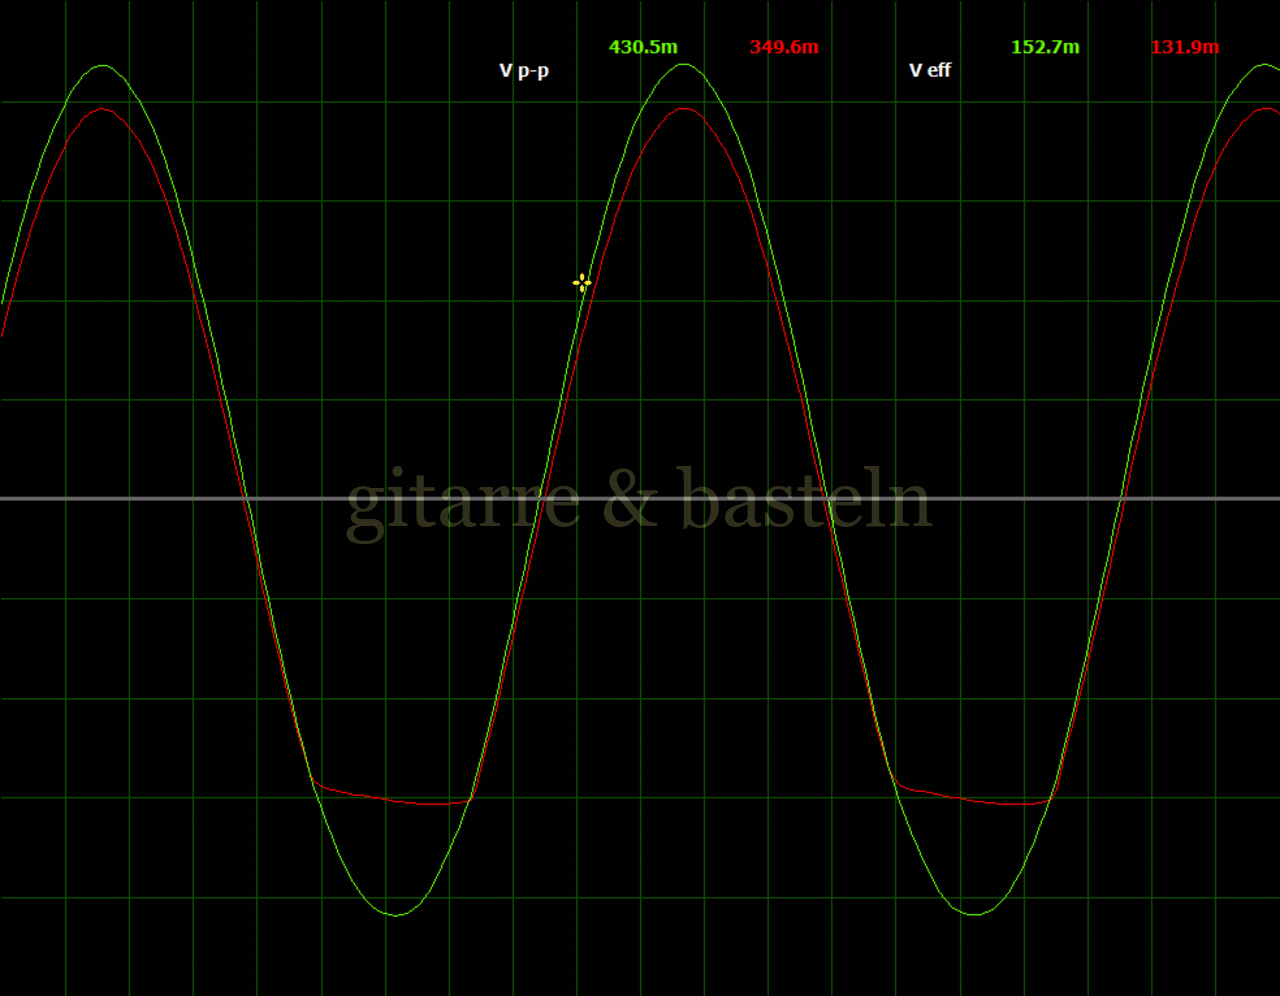
Task: Click the red waveform's middle positive peak
Action: pyautogui.click(x=683, y=108)
